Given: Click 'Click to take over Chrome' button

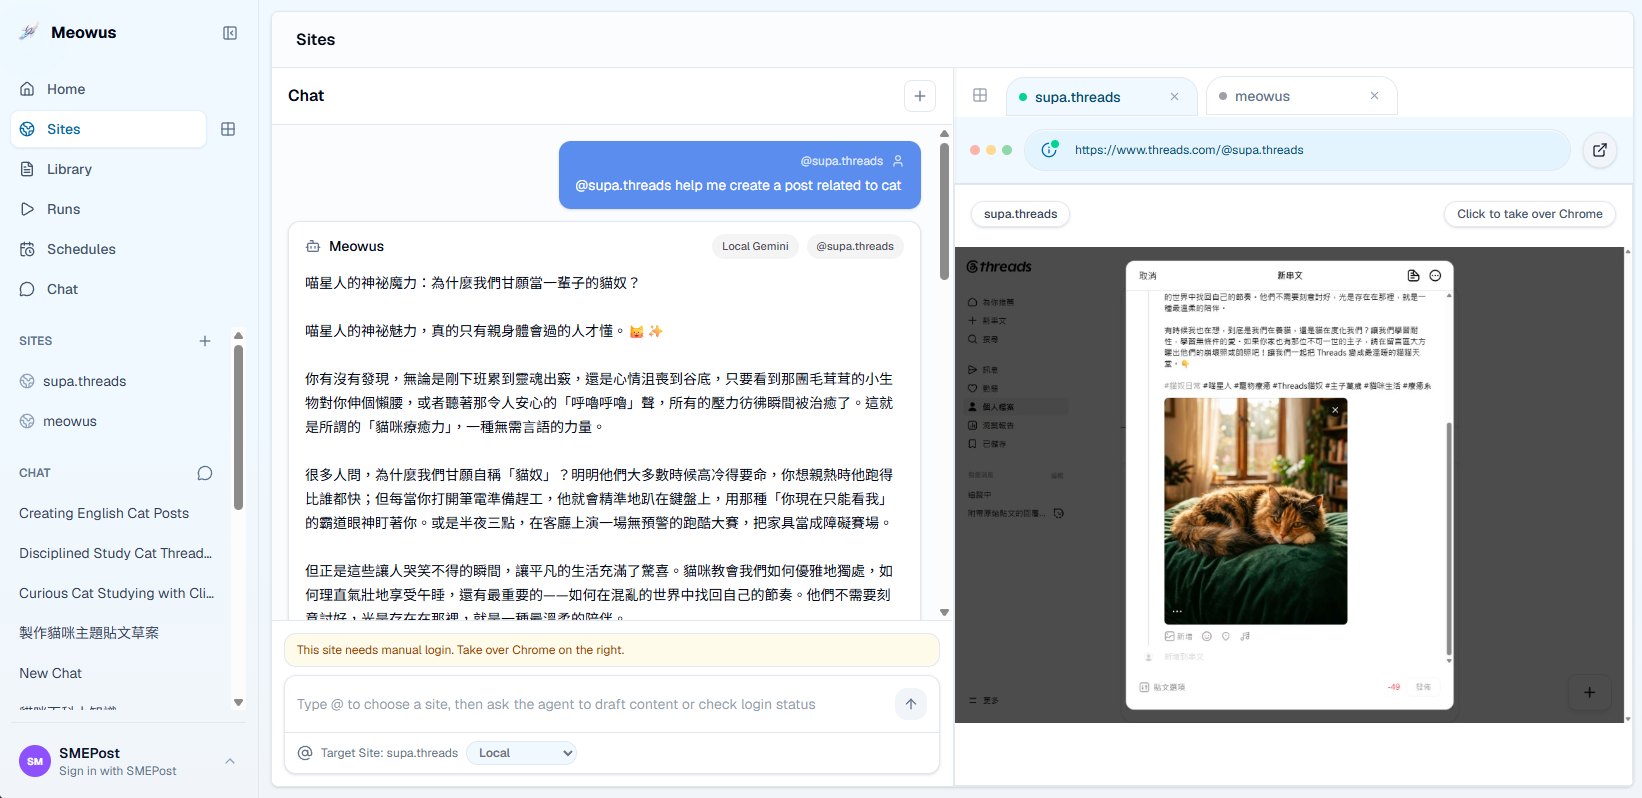Looking at the screenshot, I should coord(1529,214).
